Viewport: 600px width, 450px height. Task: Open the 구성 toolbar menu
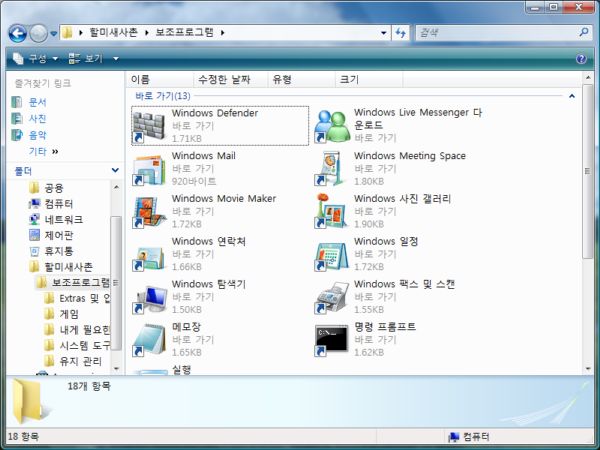(x=35, y=59)
